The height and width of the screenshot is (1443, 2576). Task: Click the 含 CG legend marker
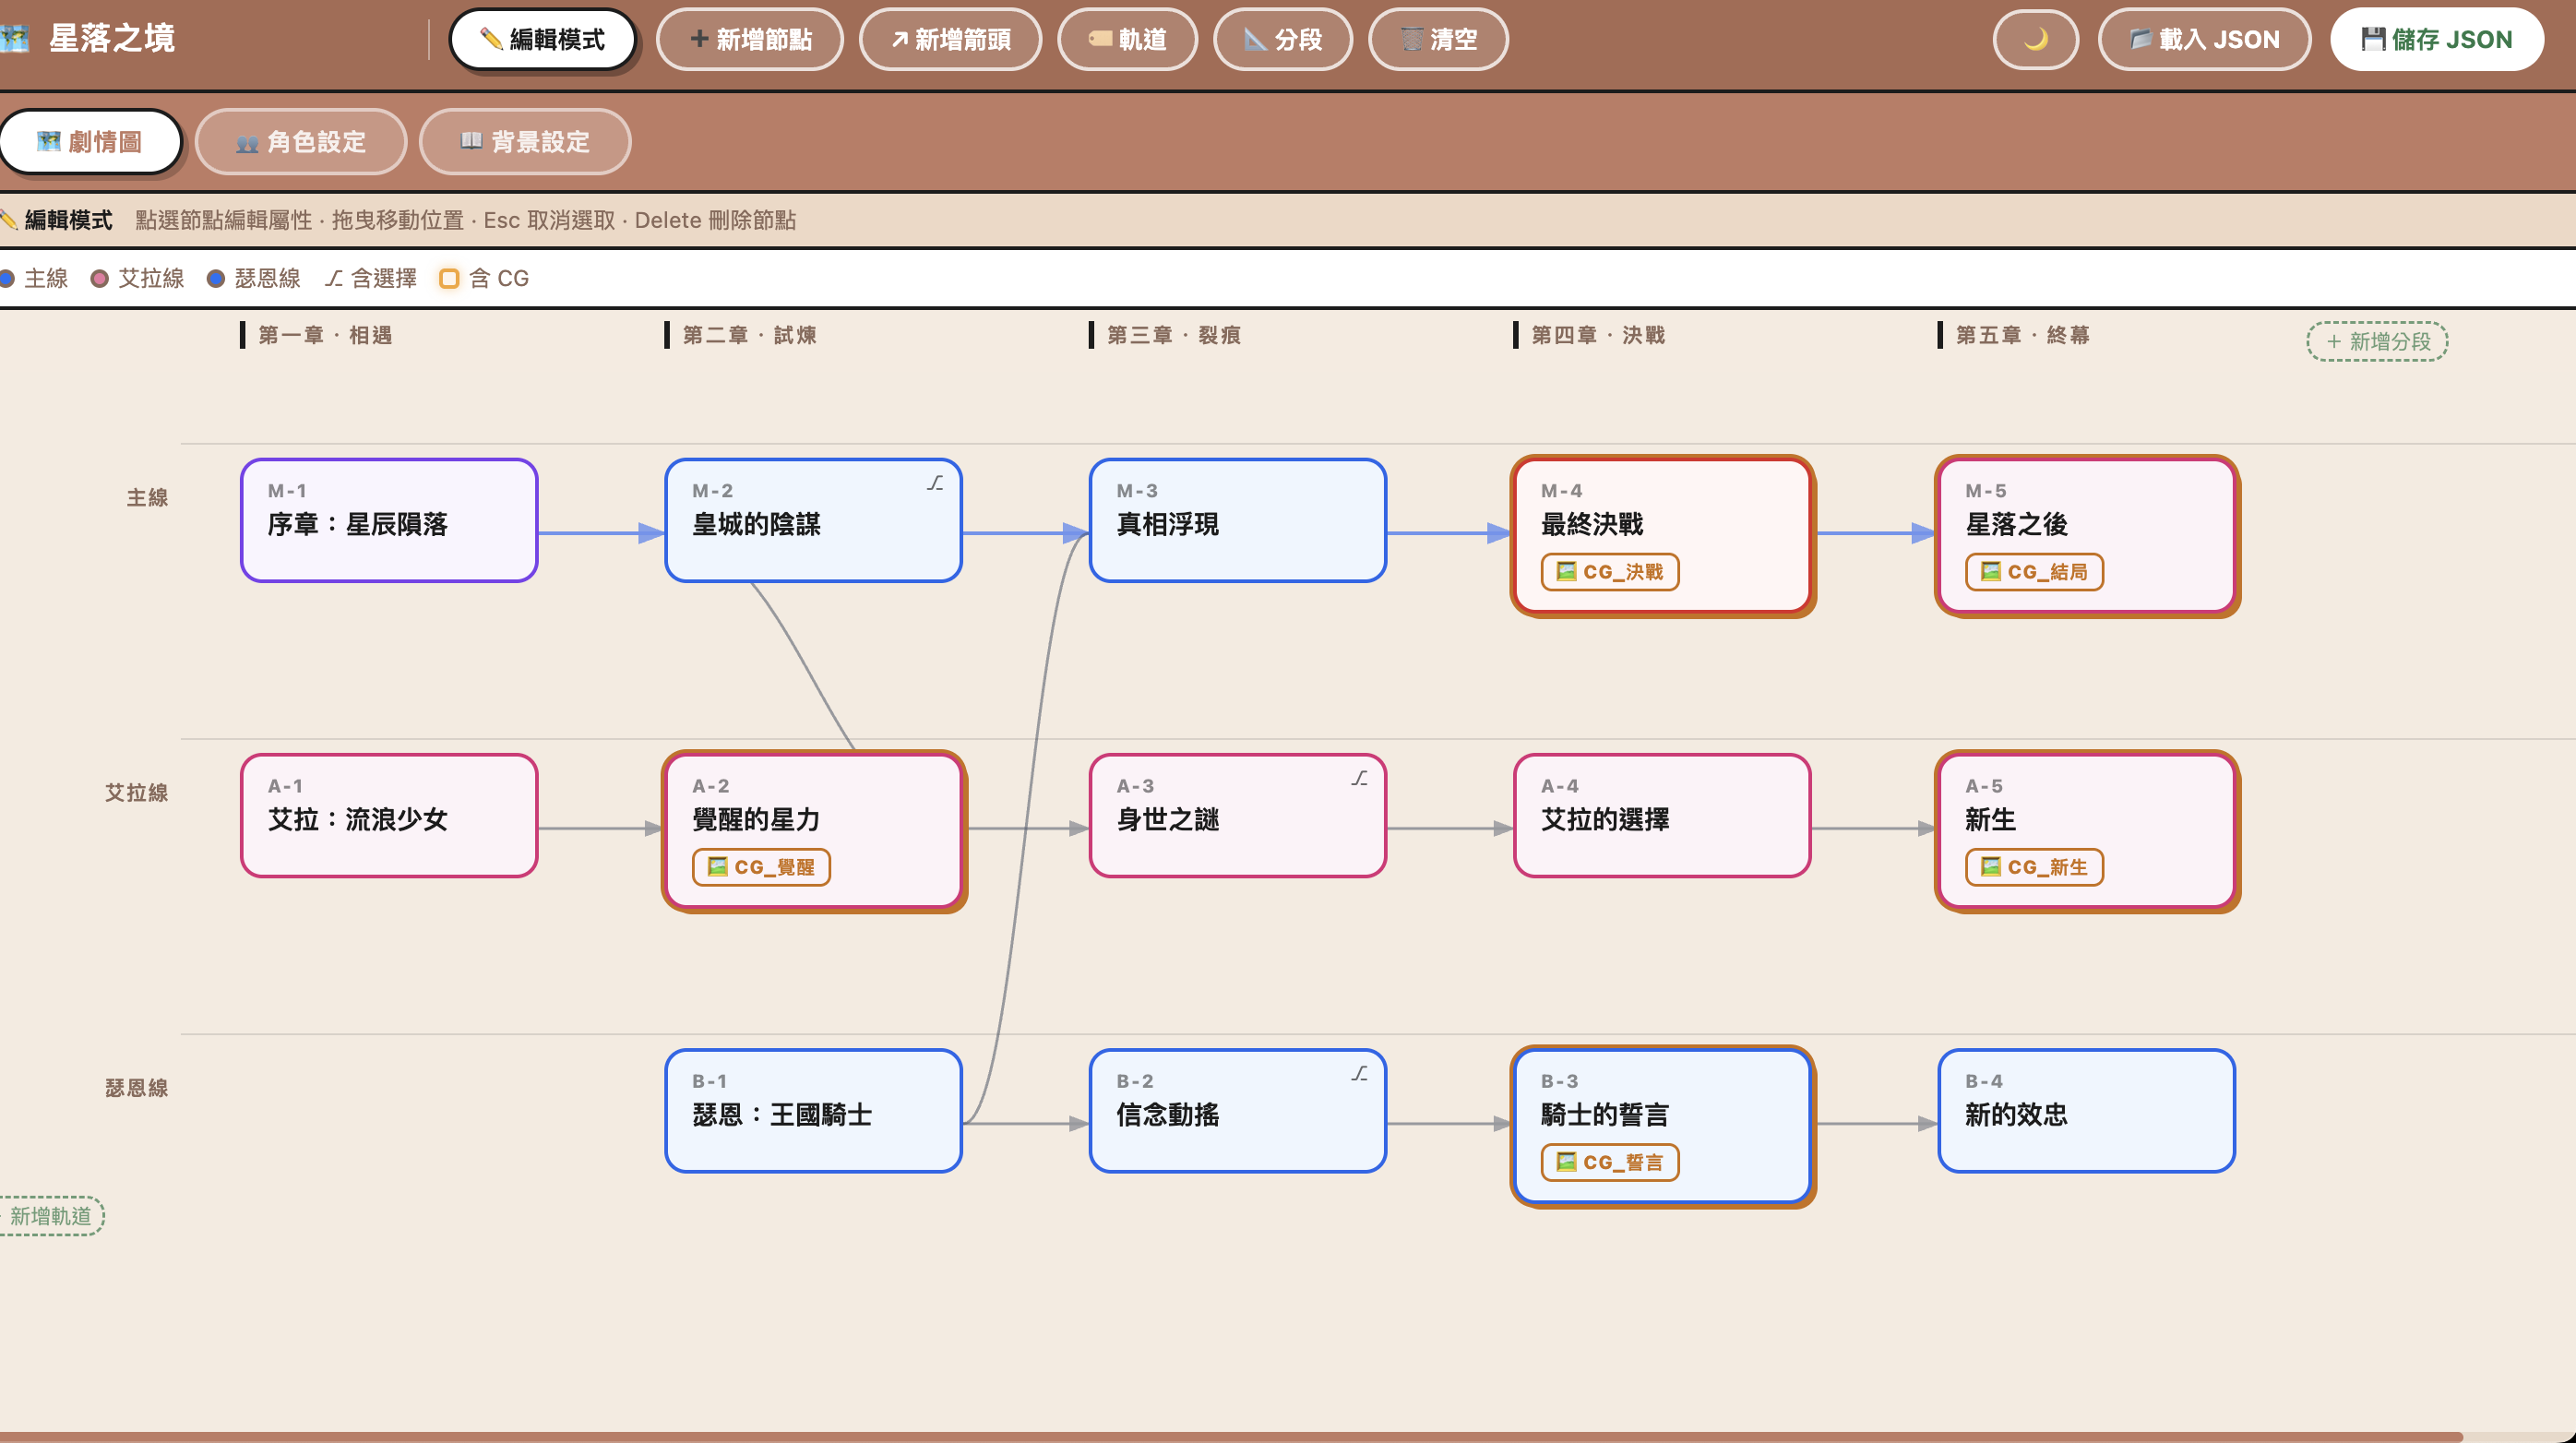click(x=449, y=278)
